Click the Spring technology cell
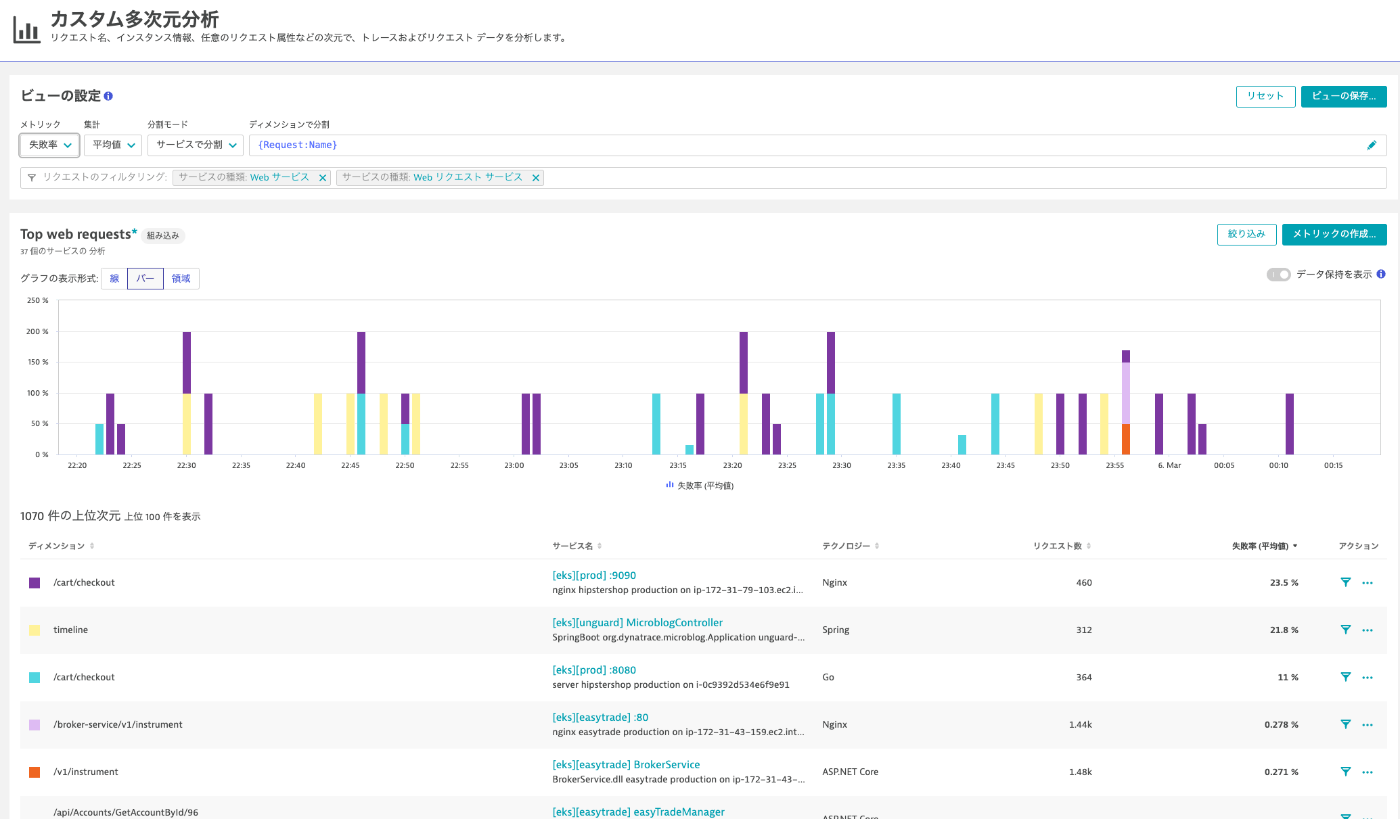The height and width of the screenshot is (819, 1400). tap(835, 630)
